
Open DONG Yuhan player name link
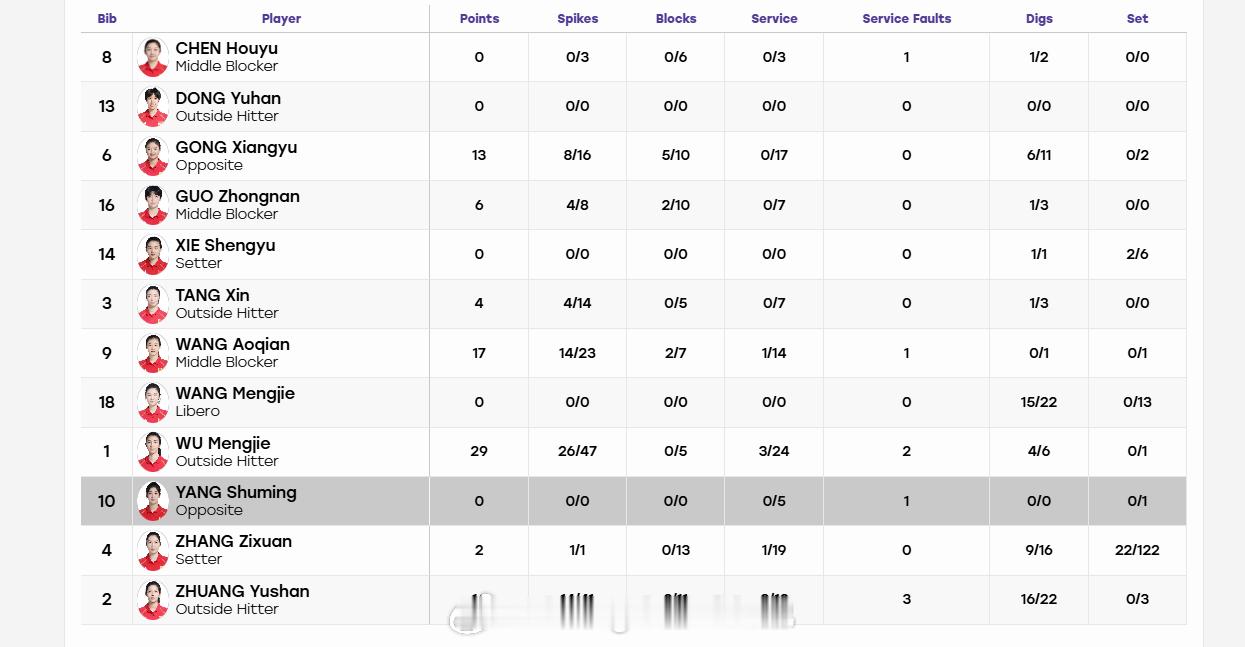(228, 98)
